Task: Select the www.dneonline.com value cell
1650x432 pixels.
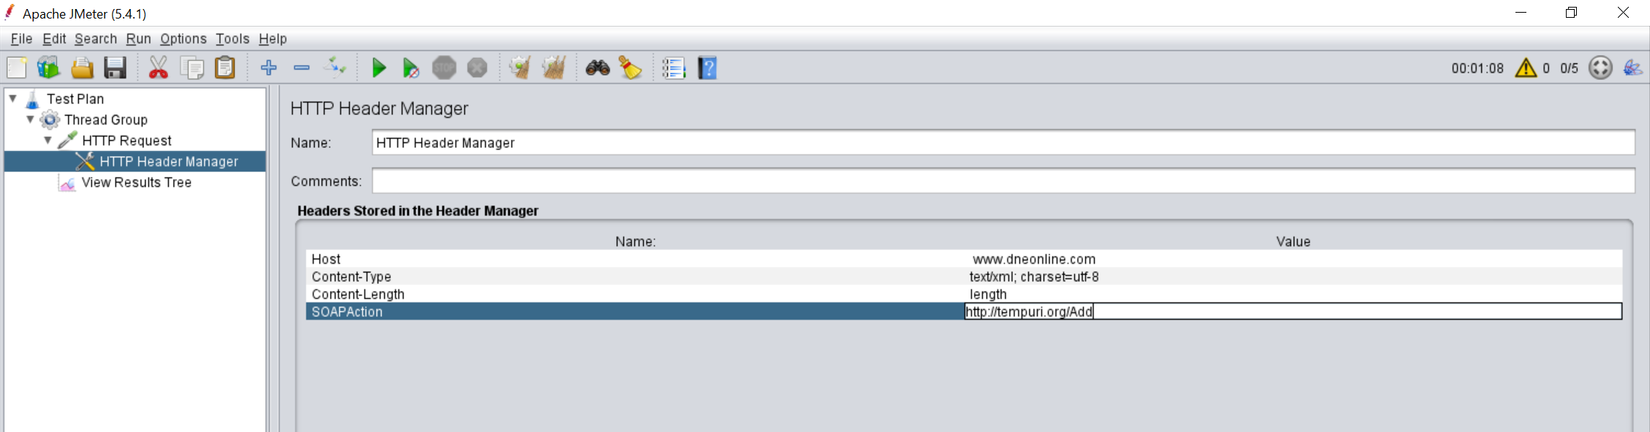Action: [x=1293, y=259]
